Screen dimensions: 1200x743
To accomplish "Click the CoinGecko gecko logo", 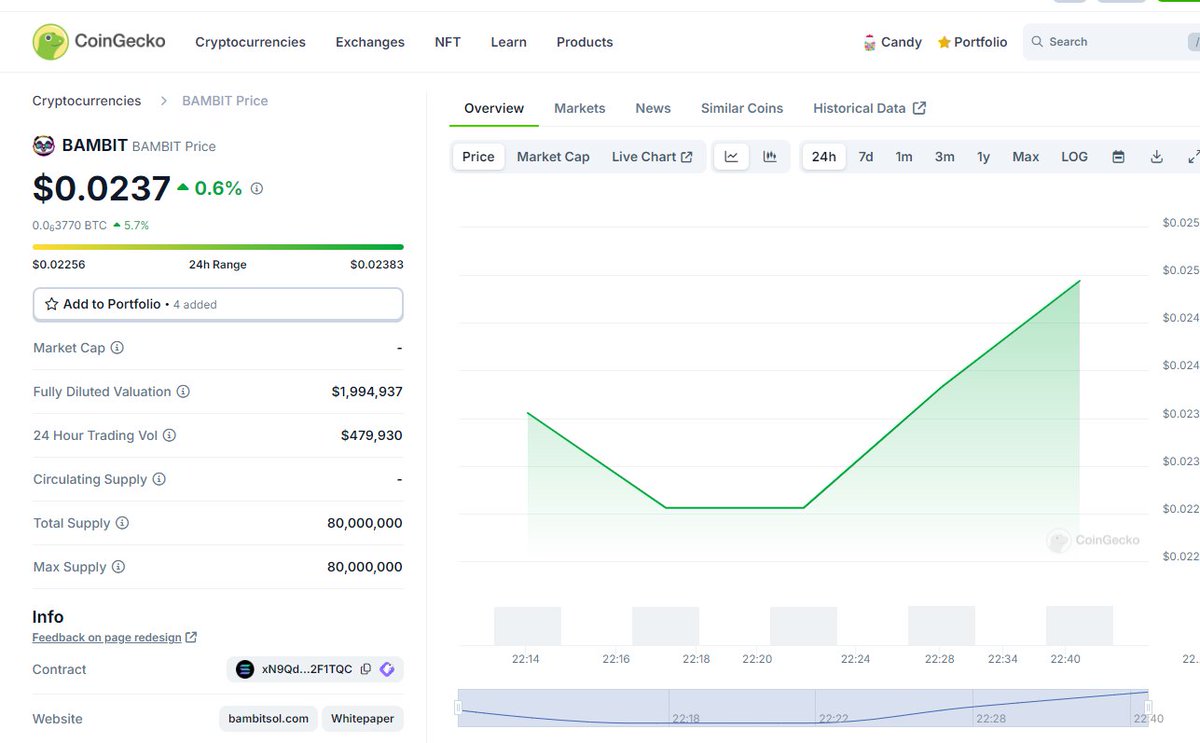I will click(x=50, y=42).
